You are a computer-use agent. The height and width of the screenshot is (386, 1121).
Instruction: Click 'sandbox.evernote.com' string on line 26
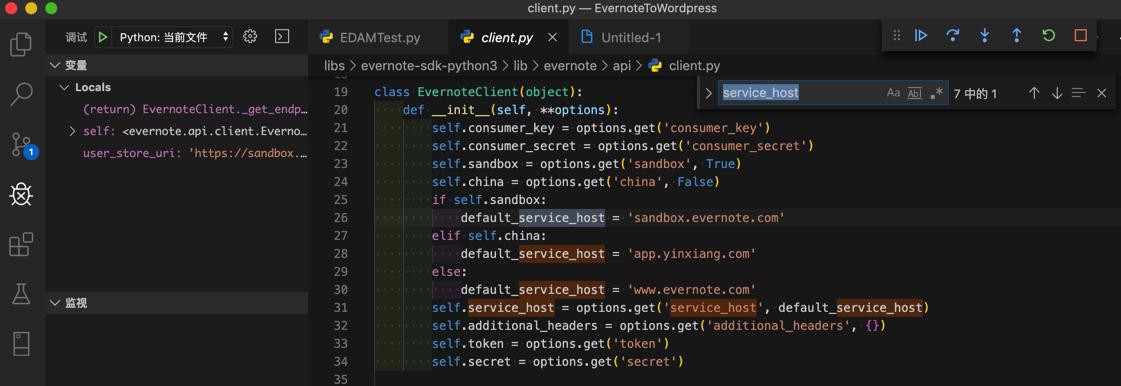[x=706, y=217]
